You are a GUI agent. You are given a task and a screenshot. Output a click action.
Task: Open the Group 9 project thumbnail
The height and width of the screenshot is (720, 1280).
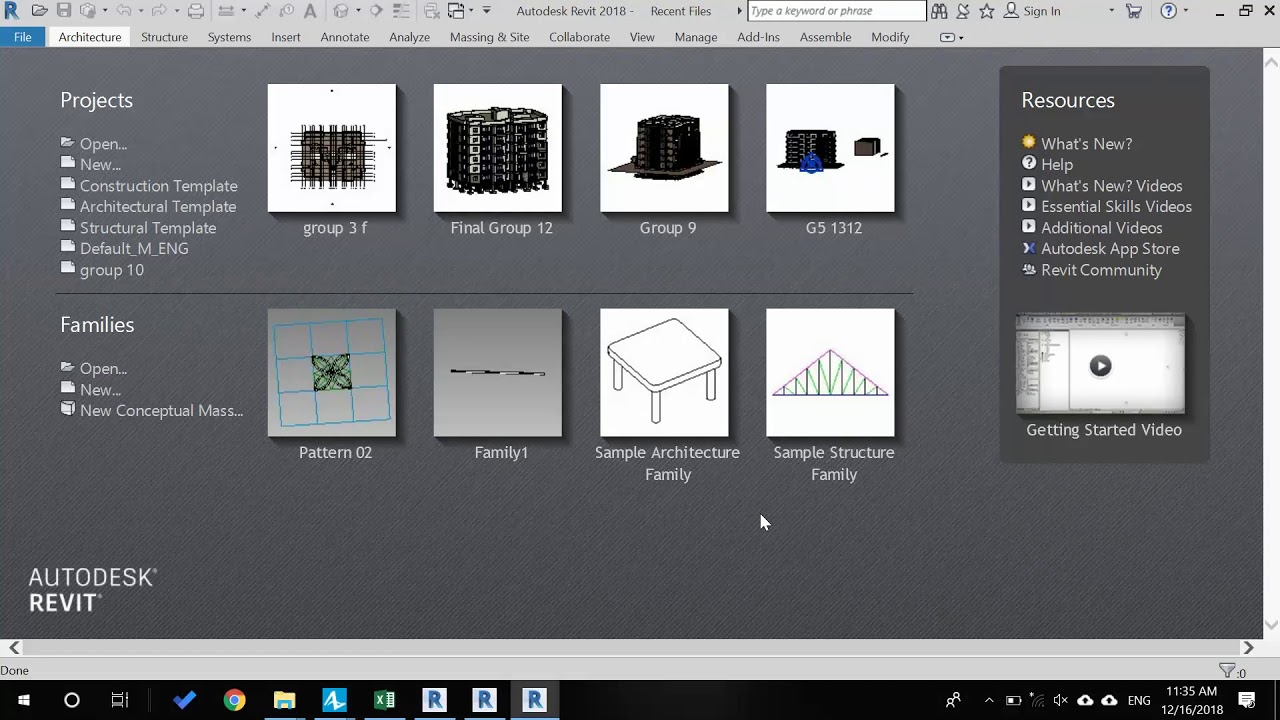[x=664, y=148]
